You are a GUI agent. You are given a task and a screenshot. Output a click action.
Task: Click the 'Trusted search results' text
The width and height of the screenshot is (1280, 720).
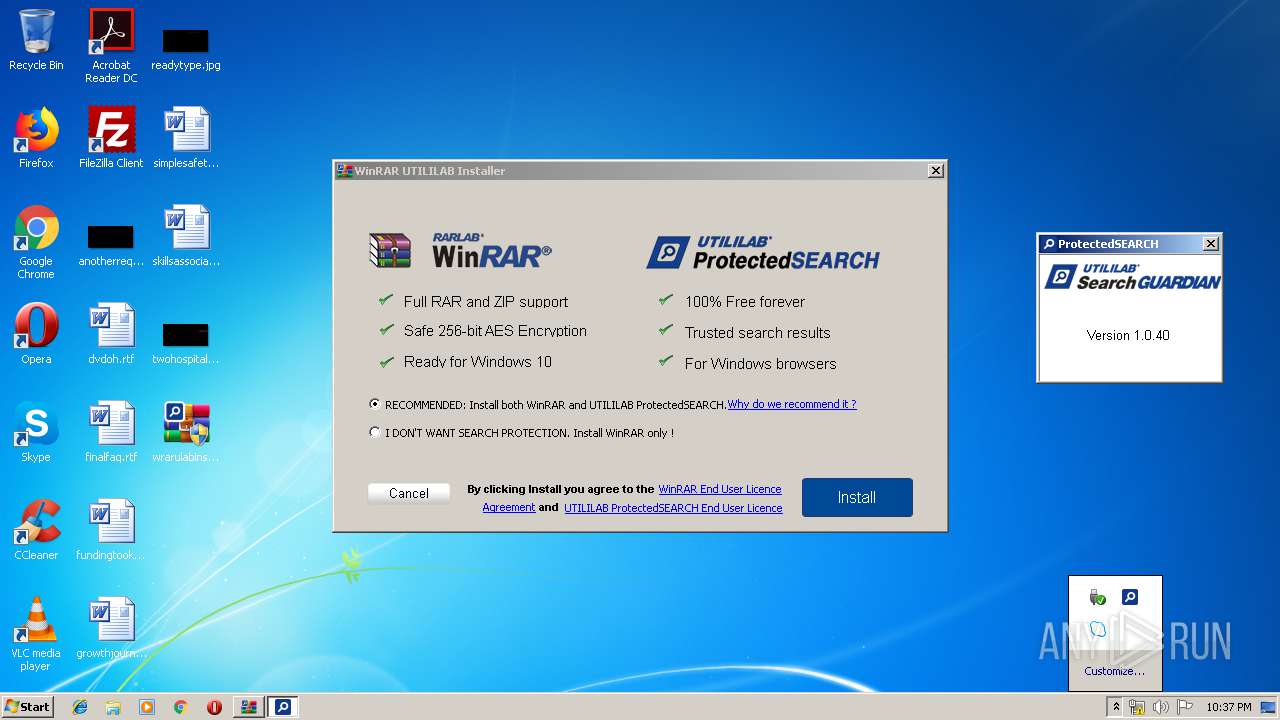pos(758,332)
